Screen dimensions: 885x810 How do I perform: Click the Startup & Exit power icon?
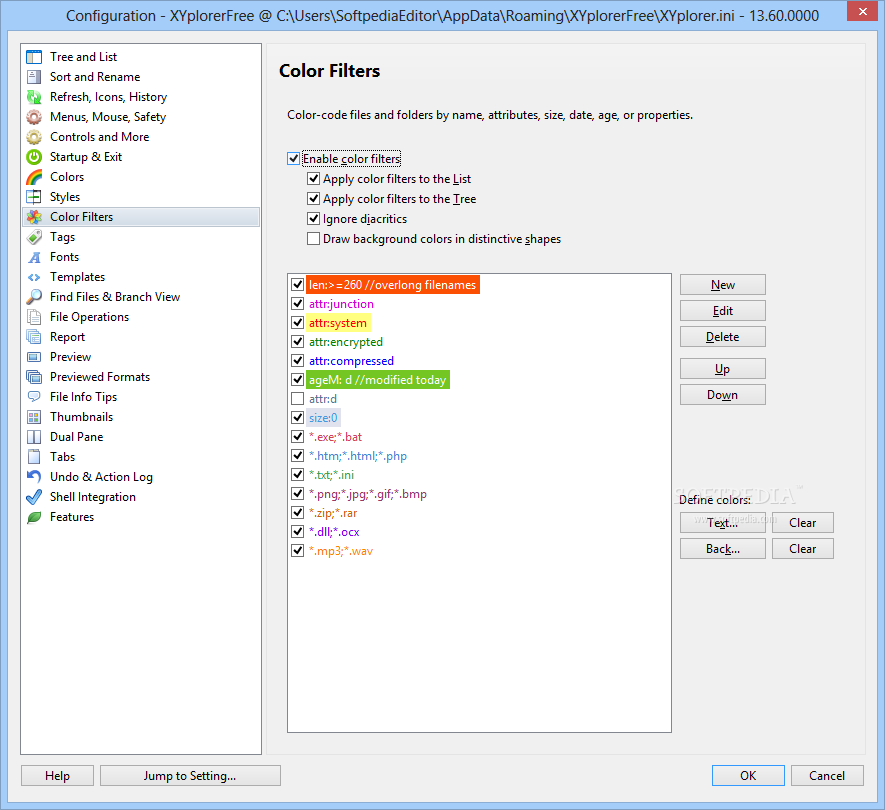(x=34, y=157)
